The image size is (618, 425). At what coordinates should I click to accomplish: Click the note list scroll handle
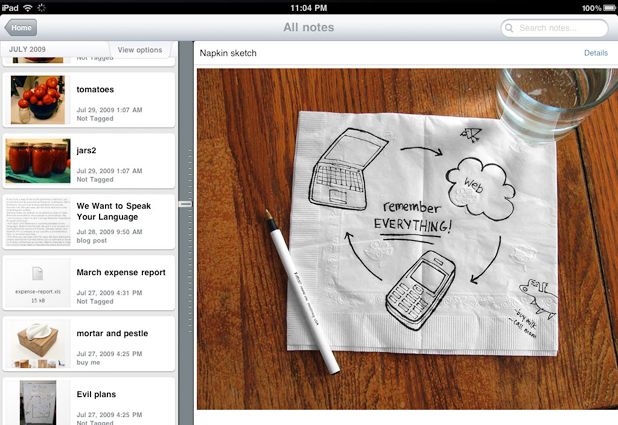[185, 204]
